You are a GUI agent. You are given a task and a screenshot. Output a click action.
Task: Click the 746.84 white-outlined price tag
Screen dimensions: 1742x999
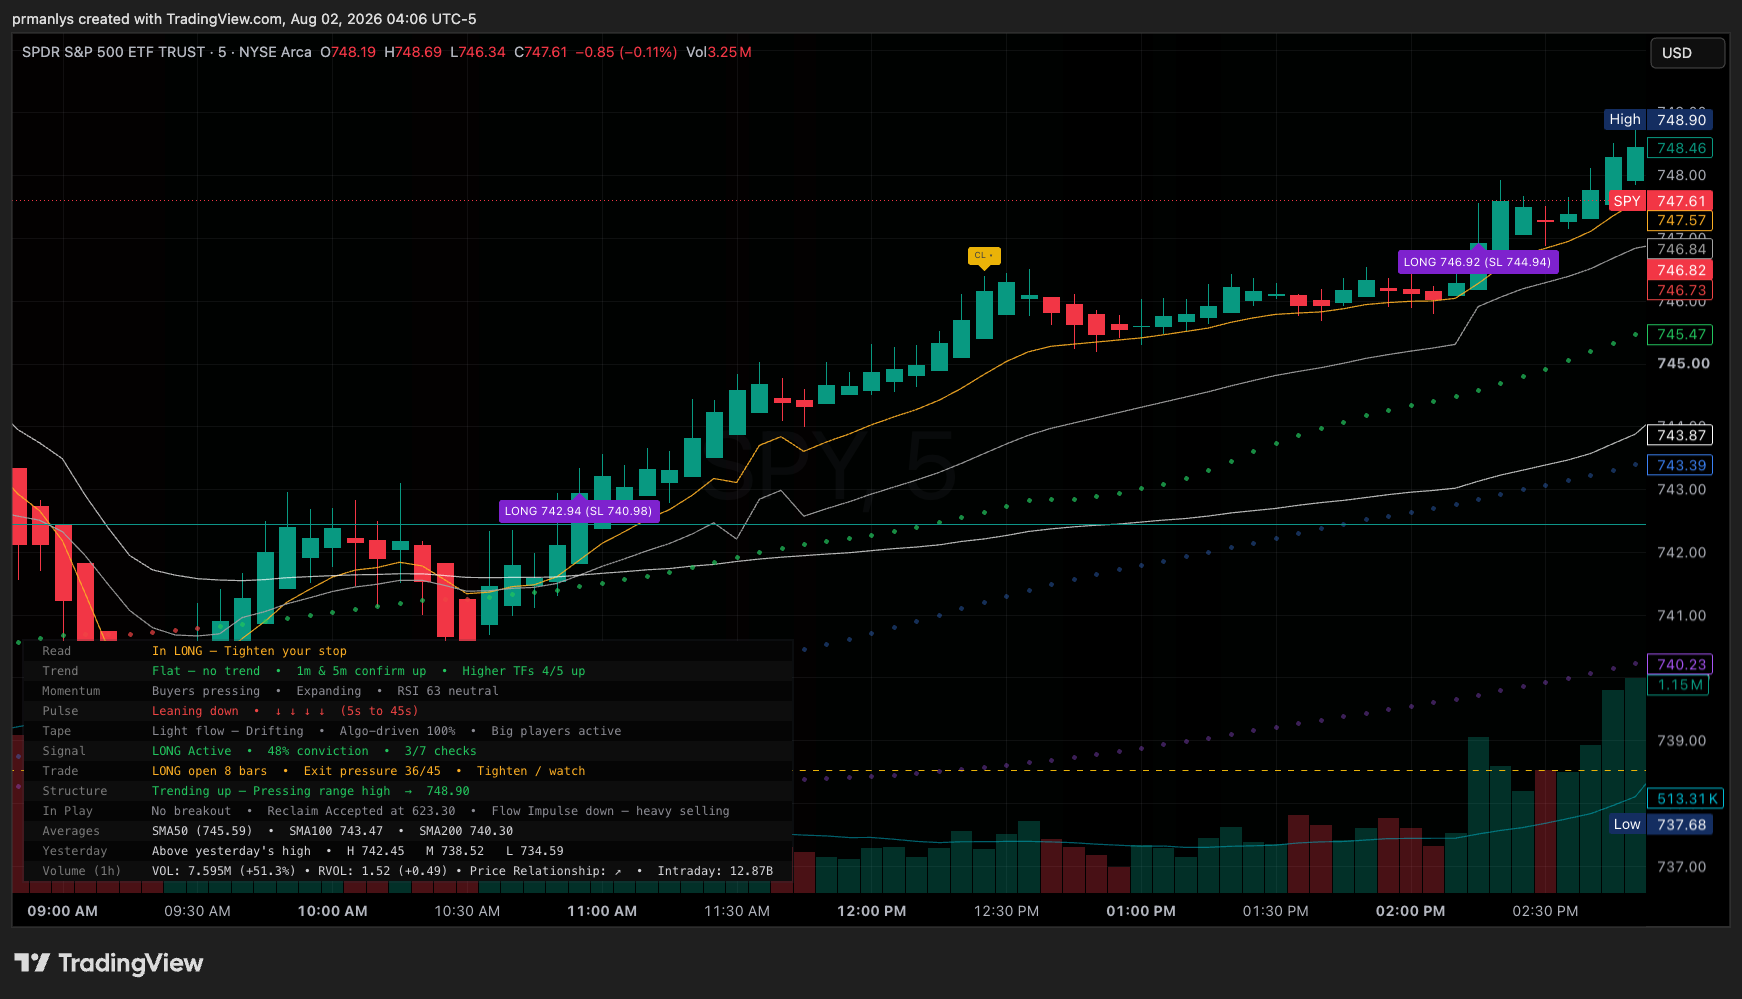coord(1680,249)
